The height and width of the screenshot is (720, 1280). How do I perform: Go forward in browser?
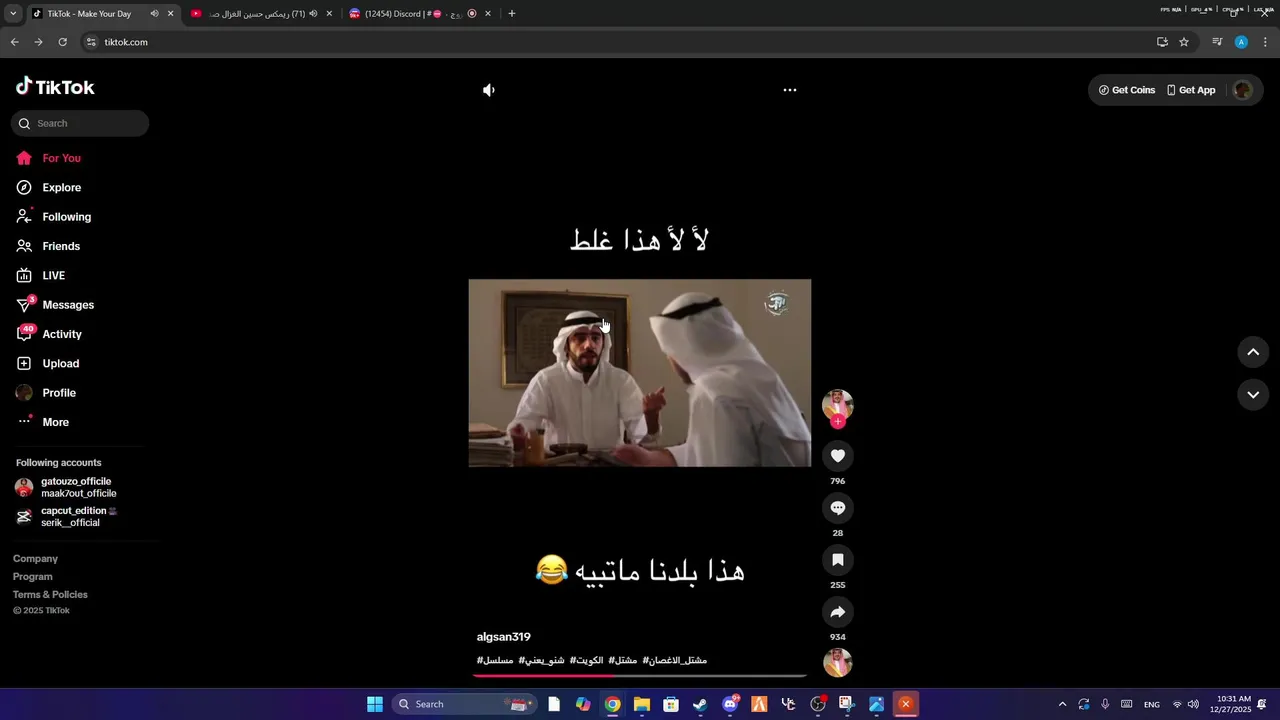coord(38,42)
